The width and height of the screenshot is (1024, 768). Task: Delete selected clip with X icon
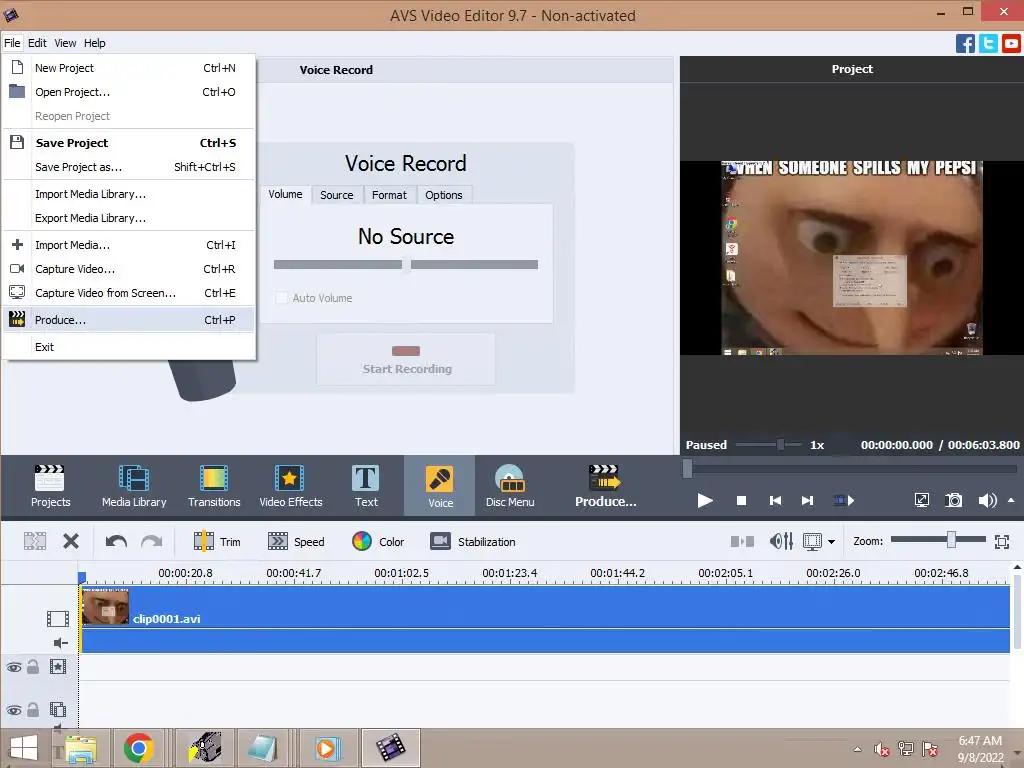[x=71, y=541]
